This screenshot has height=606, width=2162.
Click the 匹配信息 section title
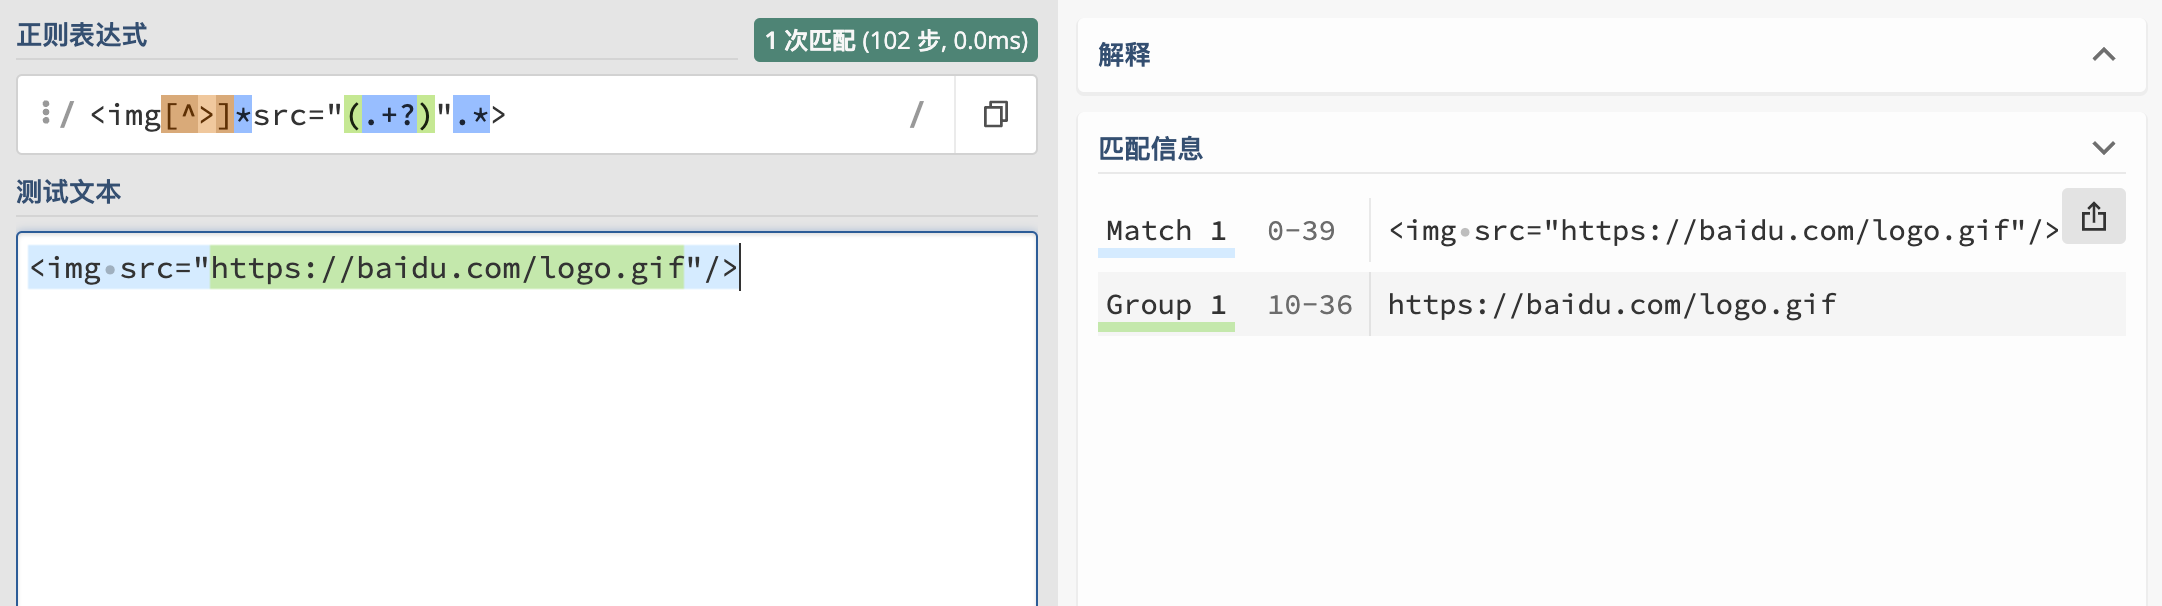pos(1150,149)
